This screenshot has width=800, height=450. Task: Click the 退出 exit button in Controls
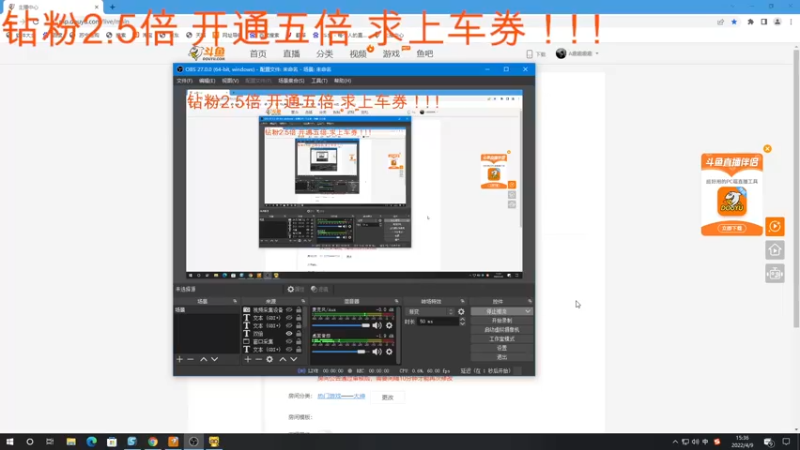pos(502,357)
